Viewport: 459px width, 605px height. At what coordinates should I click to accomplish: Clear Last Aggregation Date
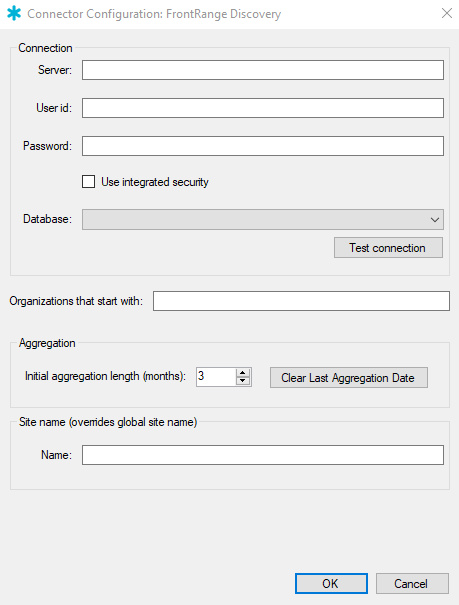[349, 377]
